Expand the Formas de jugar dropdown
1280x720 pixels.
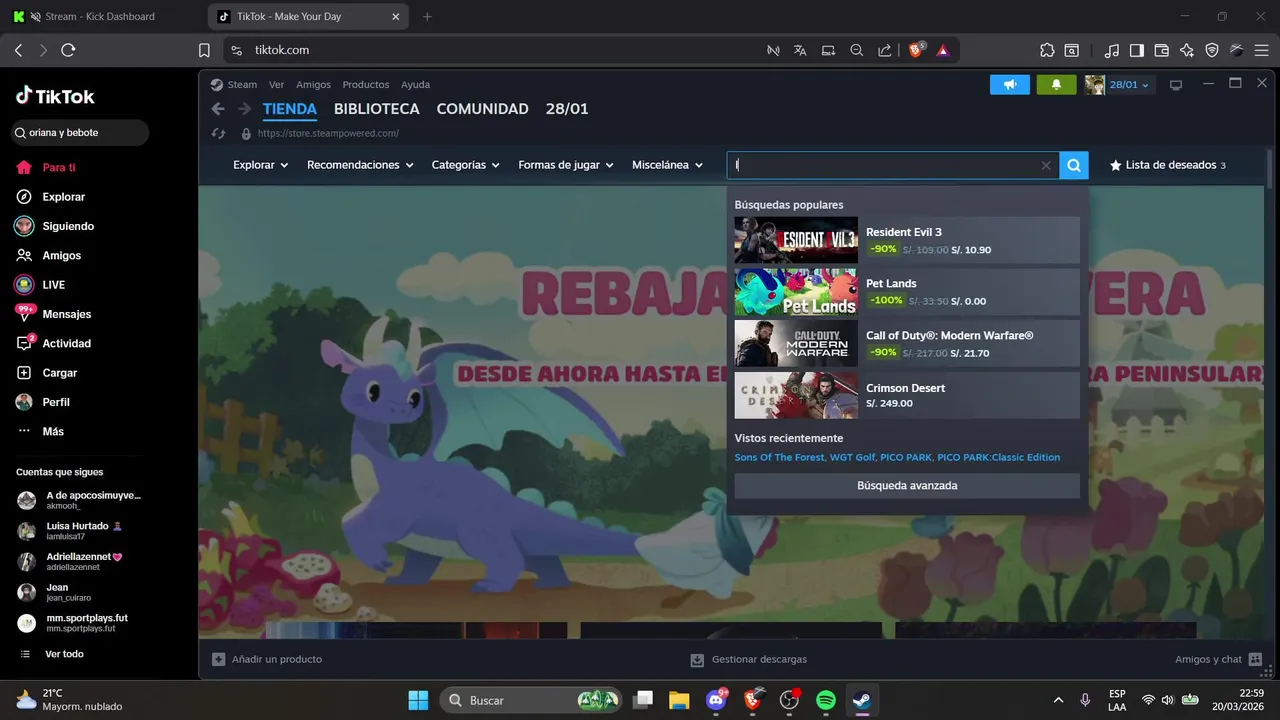coord(566,165)
